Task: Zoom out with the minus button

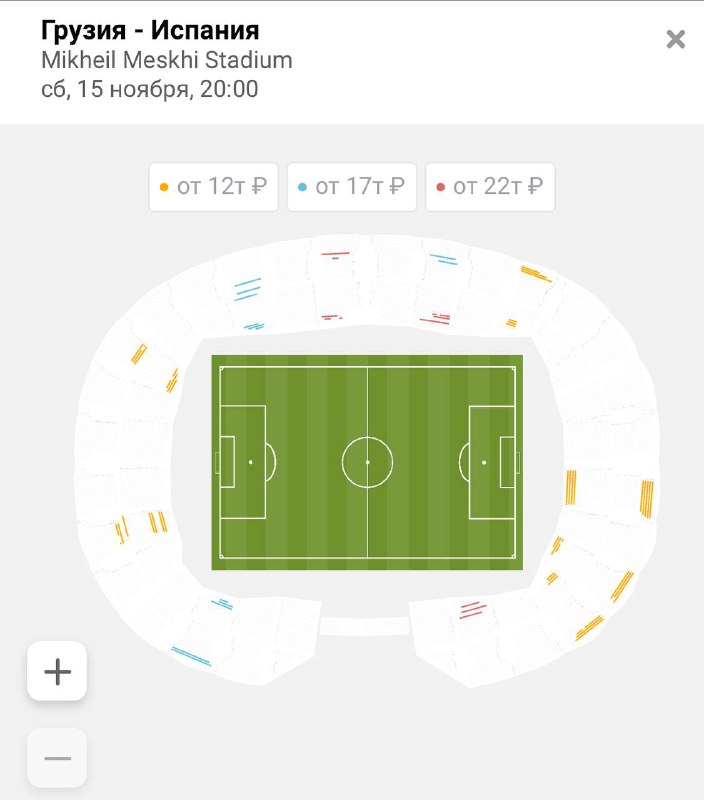Action: (x=57, y=758)
